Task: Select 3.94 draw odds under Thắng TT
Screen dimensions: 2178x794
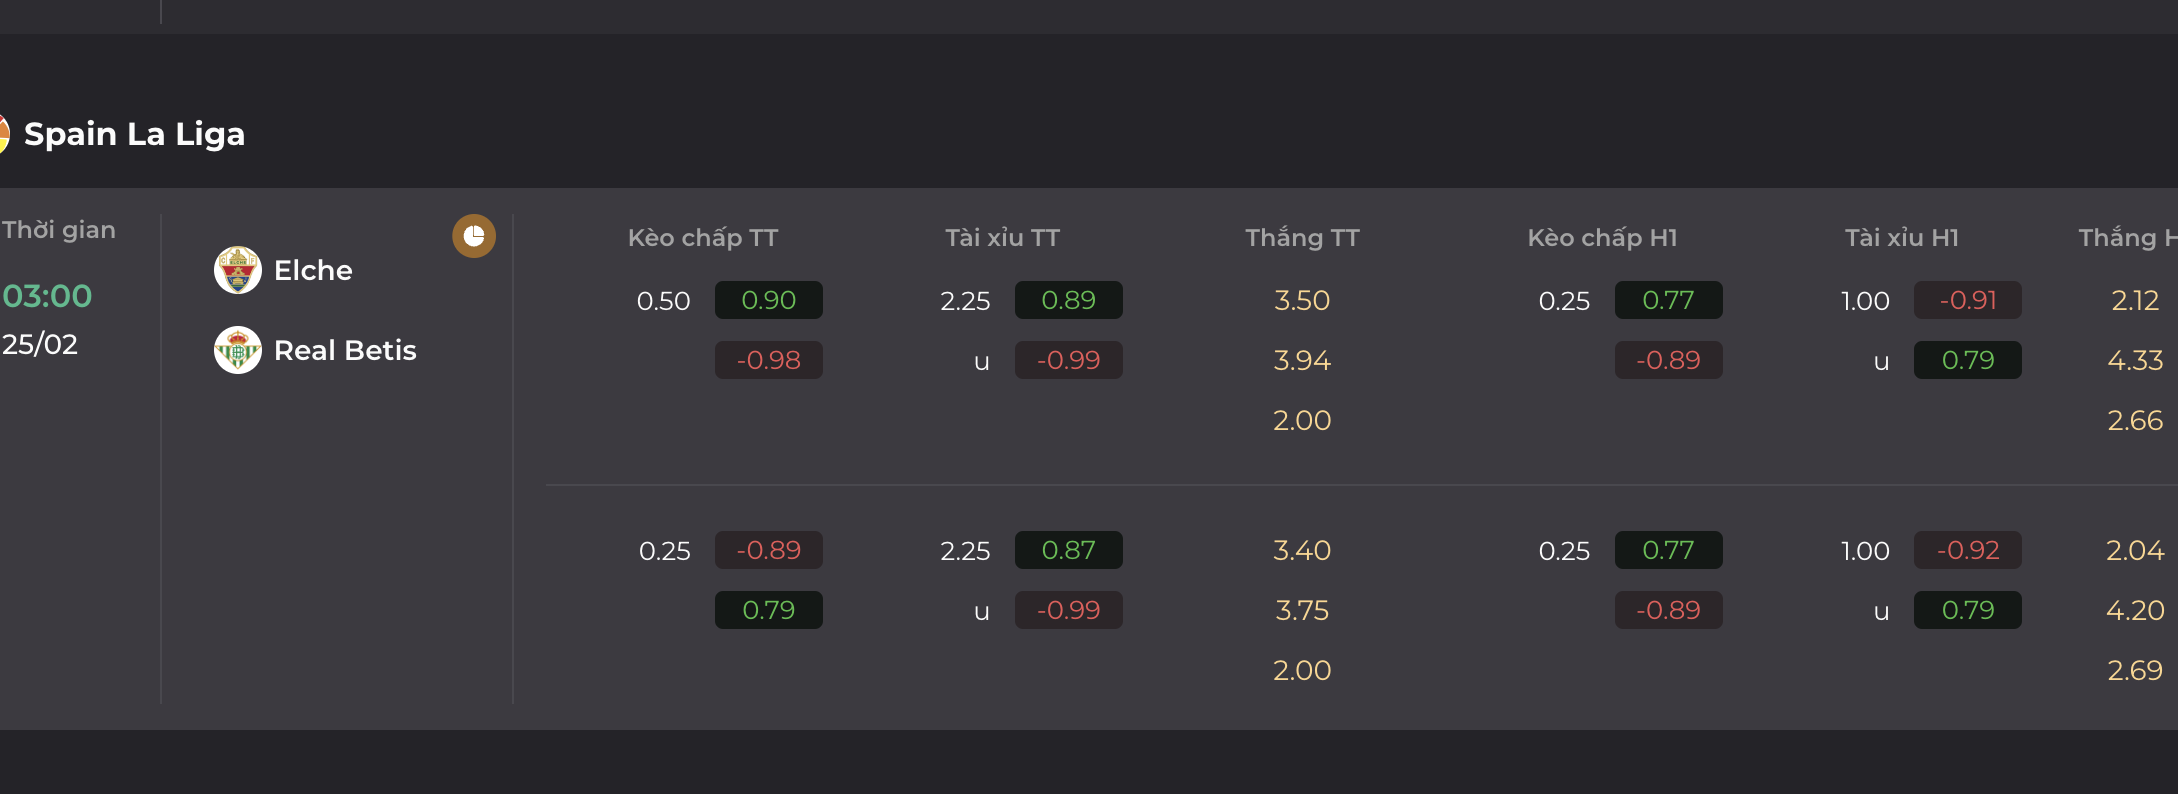Action: [1302, 360]
